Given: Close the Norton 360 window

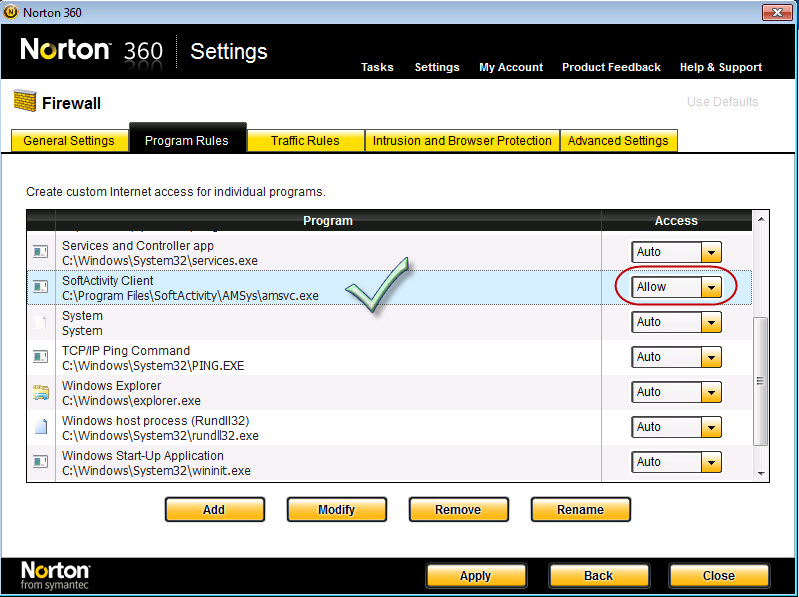Looking at the screenshot, I should (x=777, y=12).
